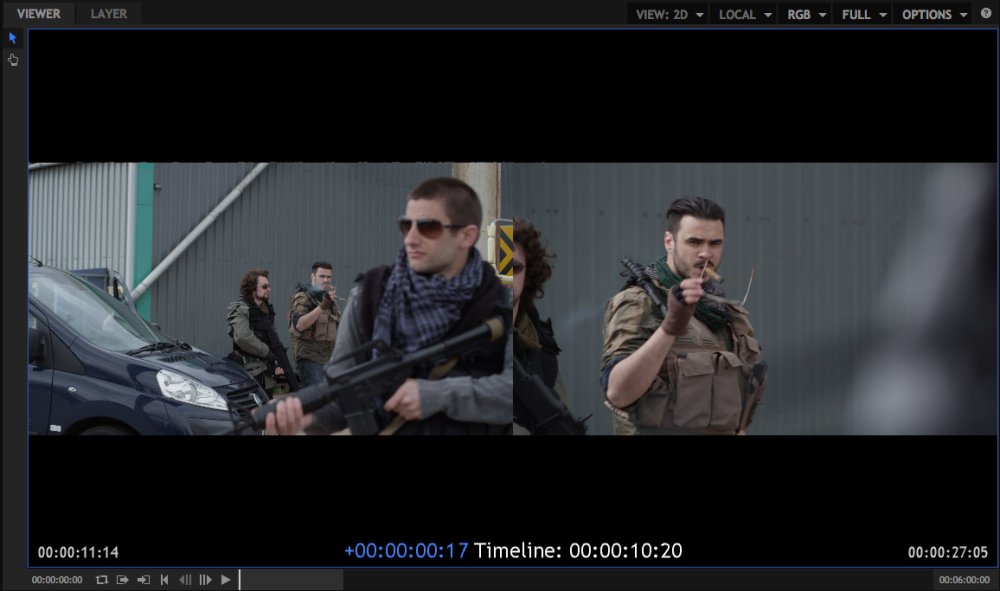The image size is (1000, 591).
Task: Open the Local dropdown
Action: pyautogui.click(x=744, y=14)
